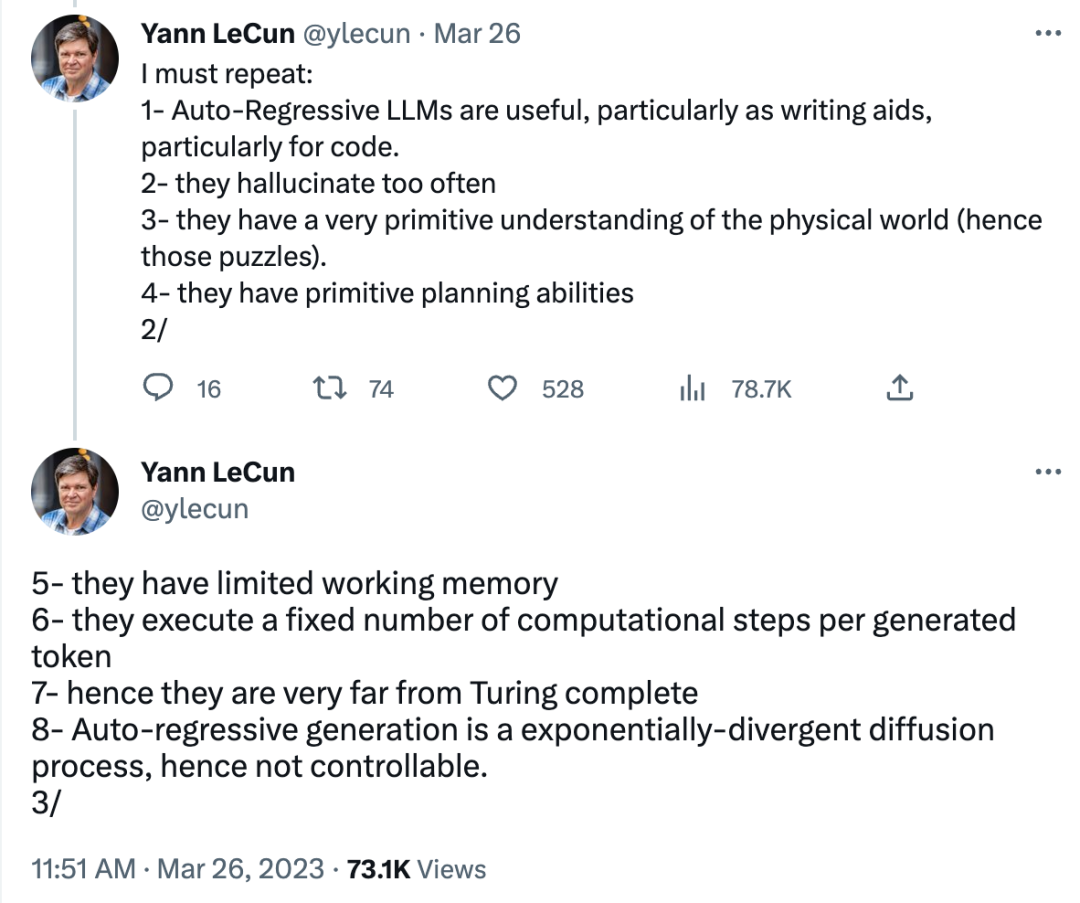This screenshot has height=903, width=1080.
Task: Open three-dot menu on second tweet
Action: (x=1048, y=472)
